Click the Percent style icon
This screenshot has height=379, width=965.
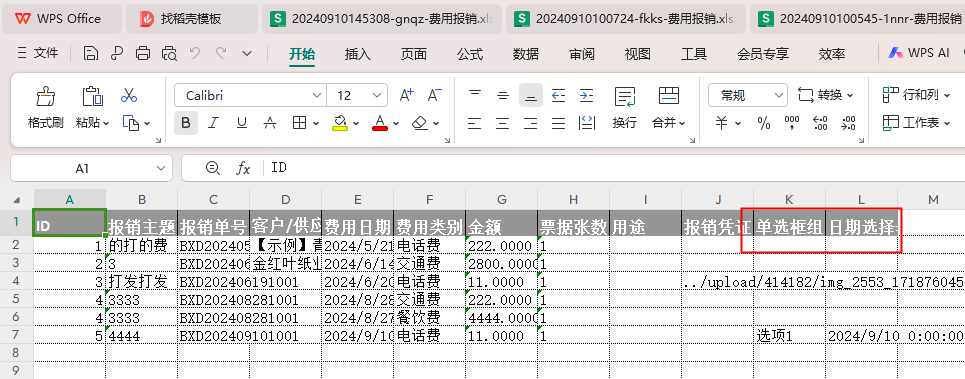pyautogui.click(x=764, y=123)
